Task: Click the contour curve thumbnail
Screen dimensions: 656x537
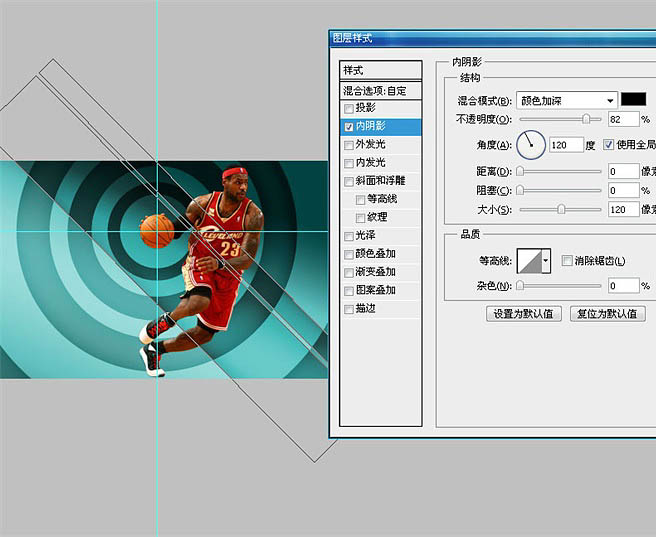Action: point(530,261)
